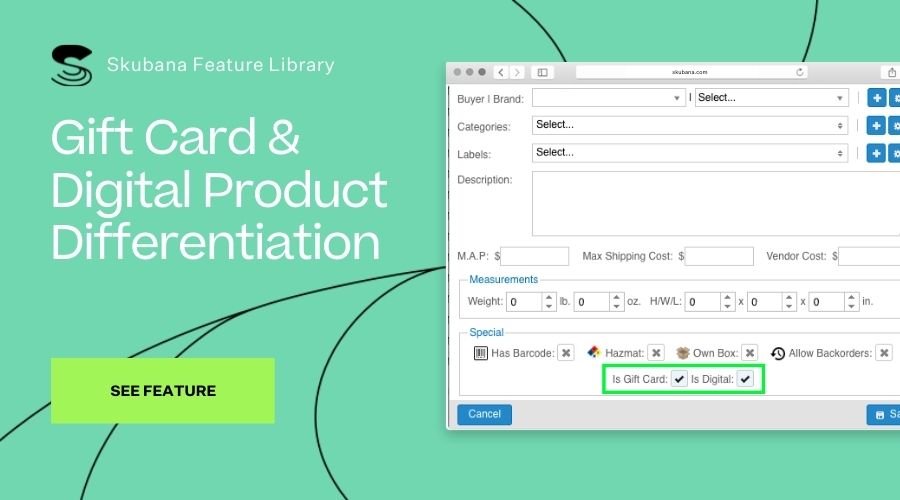This screenshot has height=500, width=900.
Task: Click the Special section label
Action: (x=486, y=332)
